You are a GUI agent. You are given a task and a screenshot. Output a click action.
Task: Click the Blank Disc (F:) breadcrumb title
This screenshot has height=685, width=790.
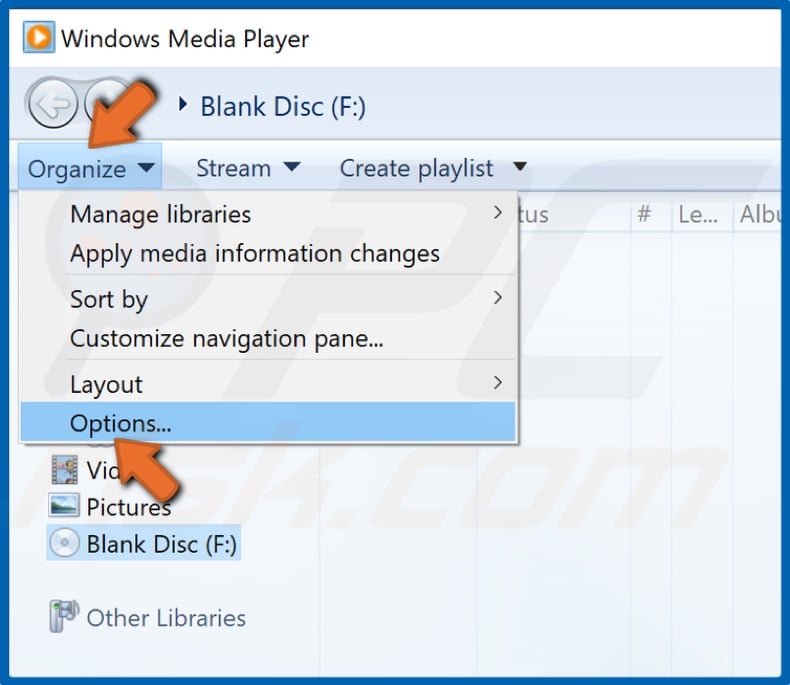[x=283, y=106]
